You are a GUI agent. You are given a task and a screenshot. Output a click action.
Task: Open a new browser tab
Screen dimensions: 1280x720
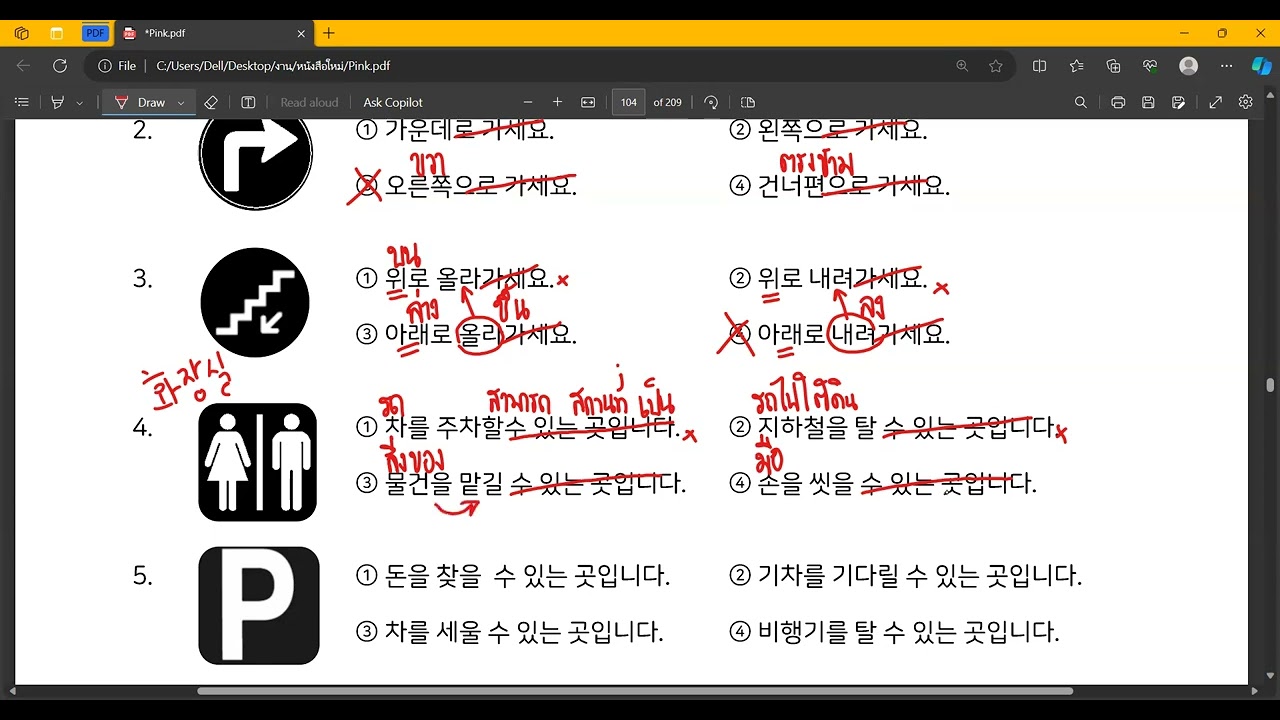(329, 33)
